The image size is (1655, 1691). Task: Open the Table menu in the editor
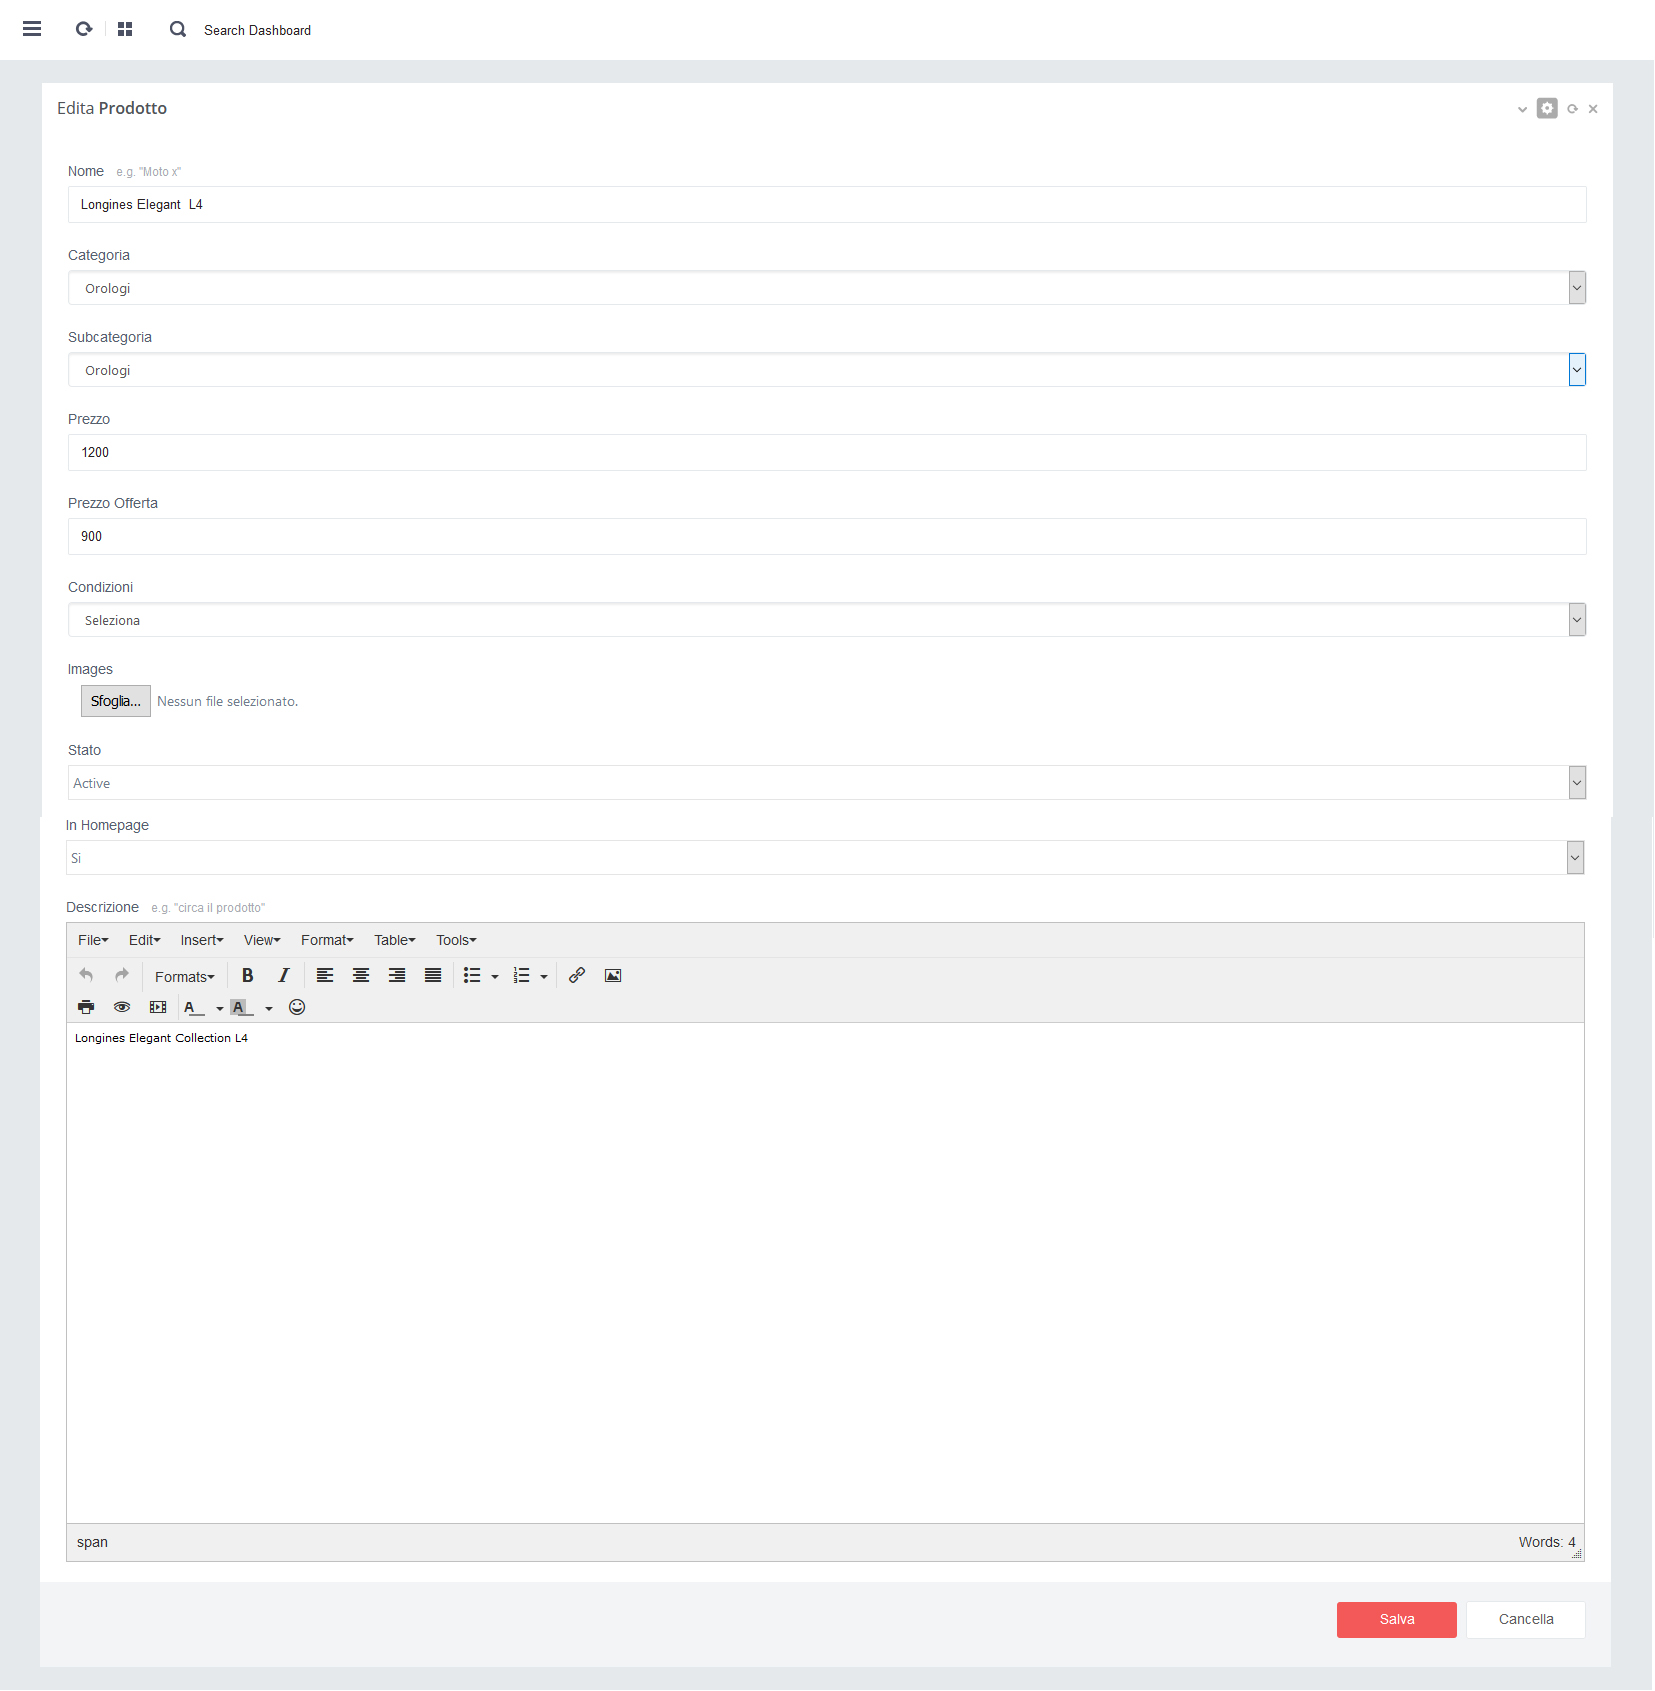394,940
